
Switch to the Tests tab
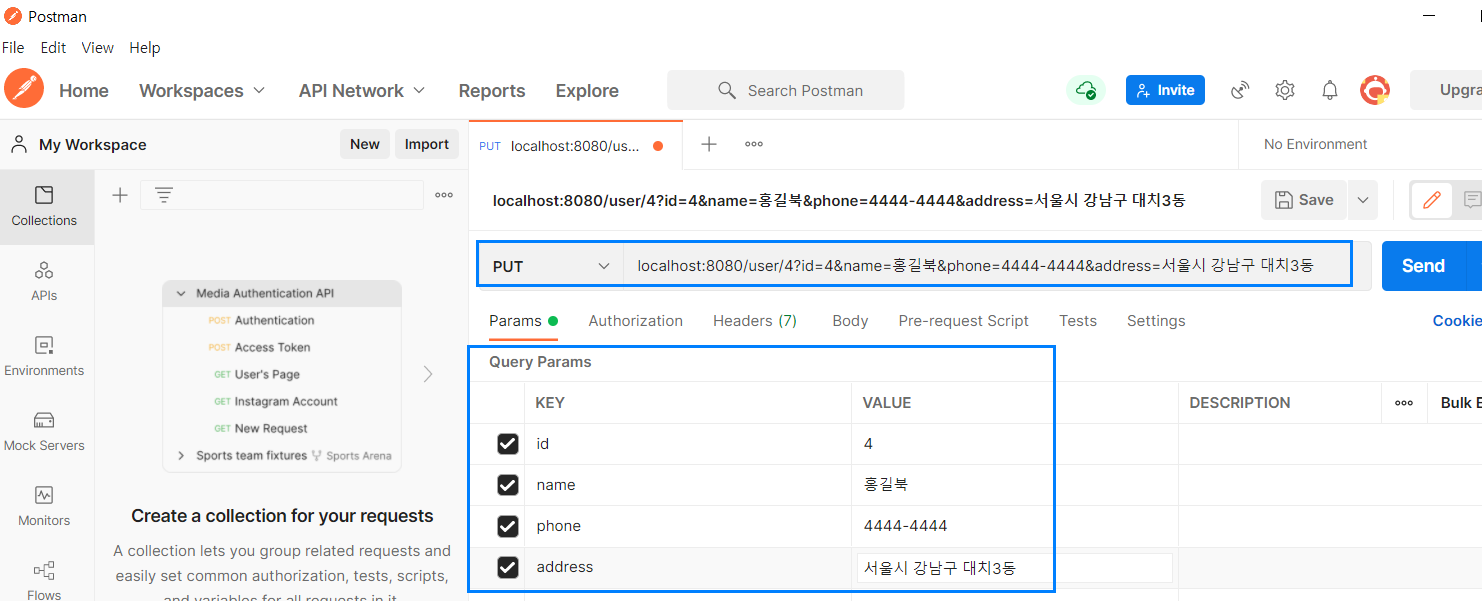point(1078,321)
